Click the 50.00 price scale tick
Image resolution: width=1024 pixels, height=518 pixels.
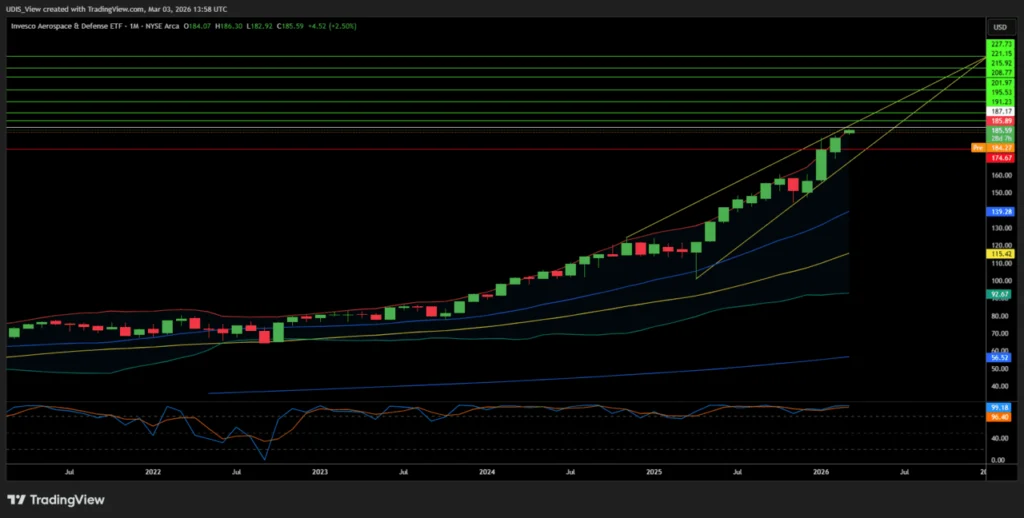1001,369
